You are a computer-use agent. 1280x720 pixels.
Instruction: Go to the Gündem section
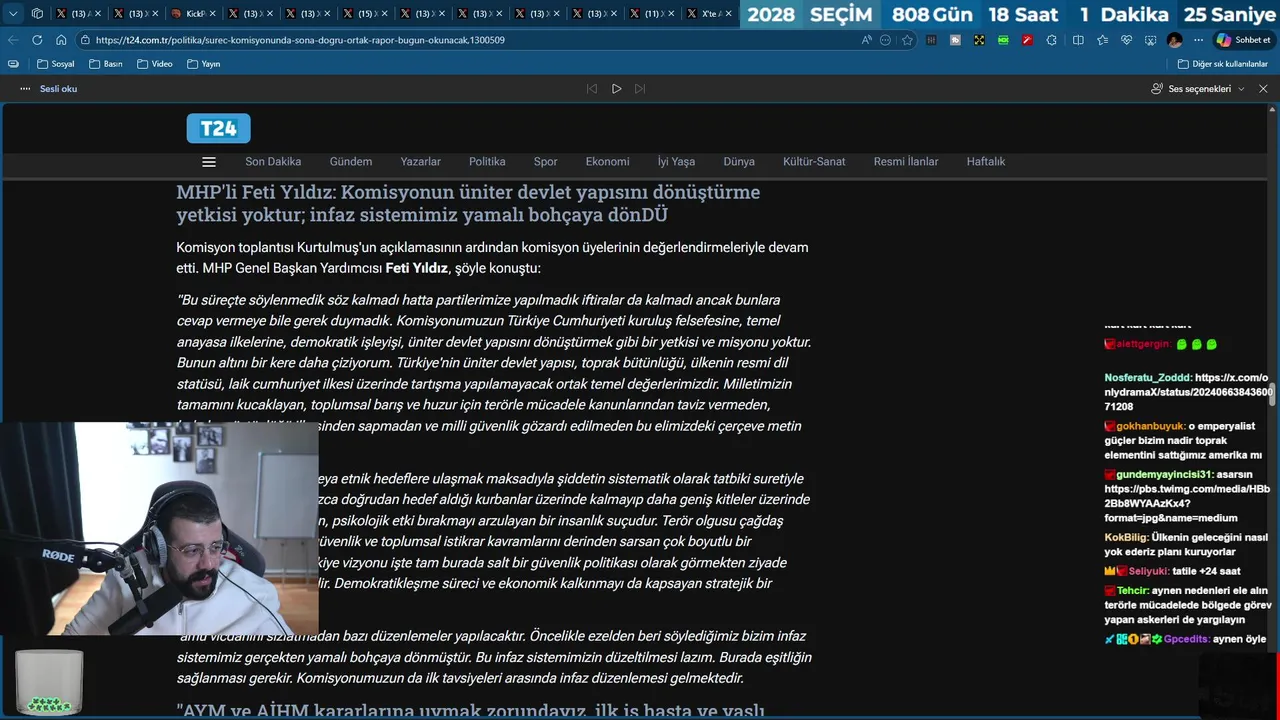pyautogui.click(x=351, y=162)
